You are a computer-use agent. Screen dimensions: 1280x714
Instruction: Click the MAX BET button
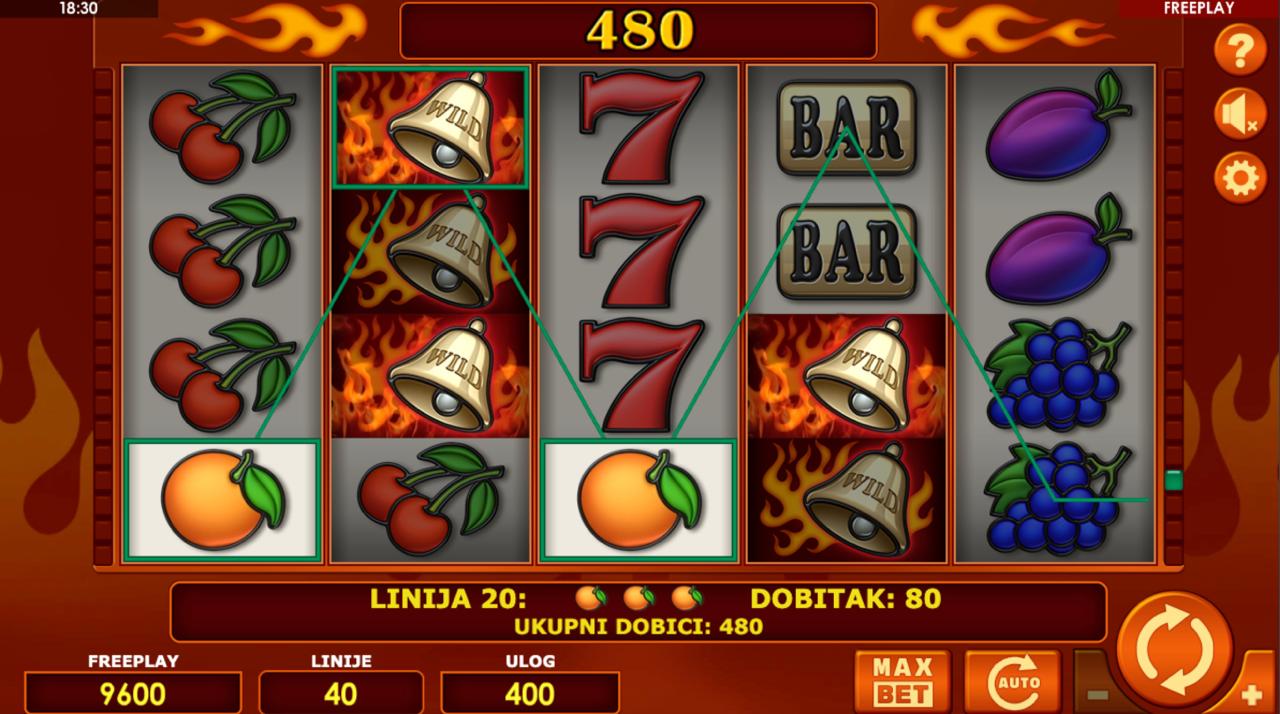[903, 682]
